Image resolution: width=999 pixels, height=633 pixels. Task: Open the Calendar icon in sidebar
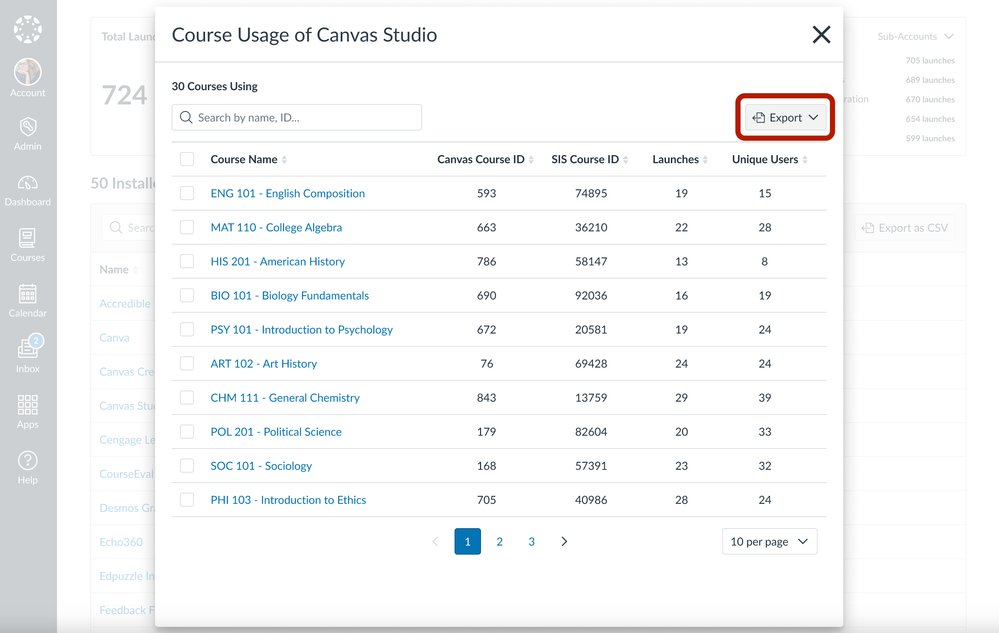[x=27, y=299]
